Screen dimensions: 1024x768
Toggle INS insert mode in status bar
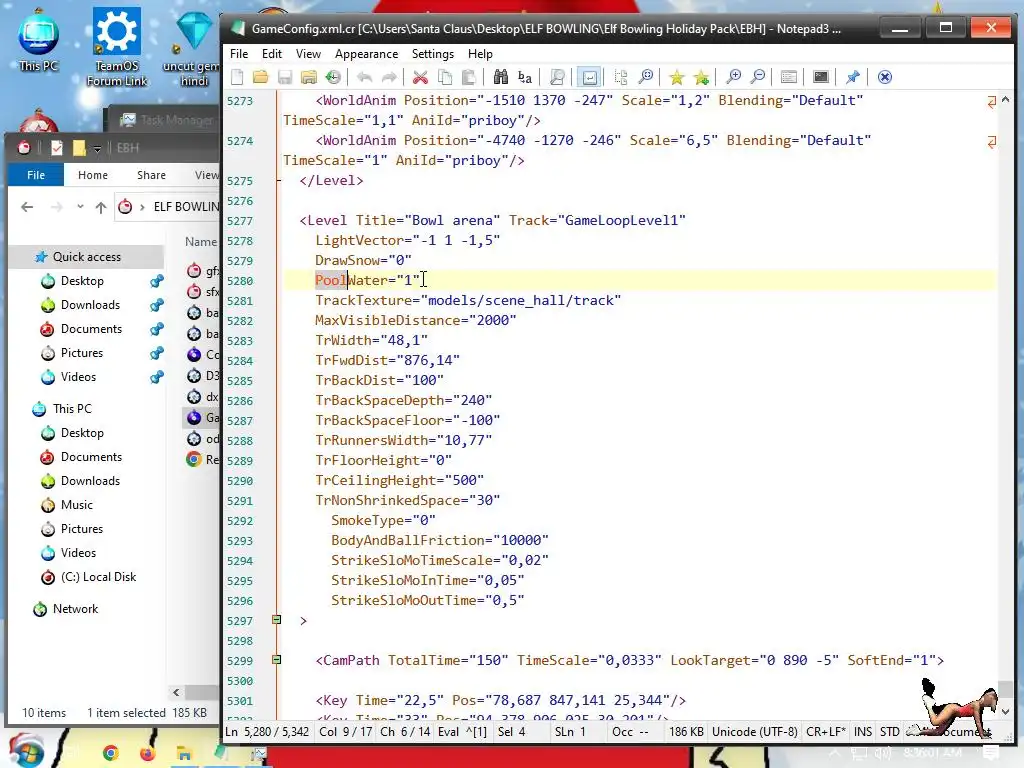pyautogui.click(x=863, y=732)
